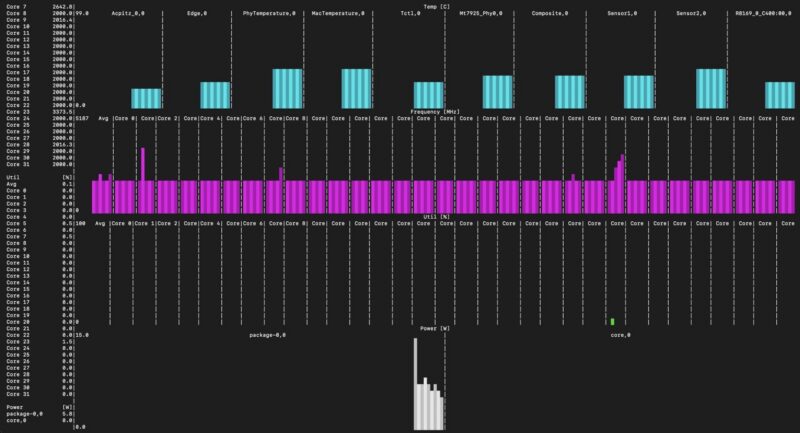Select the 'Frequency [MHz]' graph title
This screenshot has width=800, height=433.
coord(435,112)
